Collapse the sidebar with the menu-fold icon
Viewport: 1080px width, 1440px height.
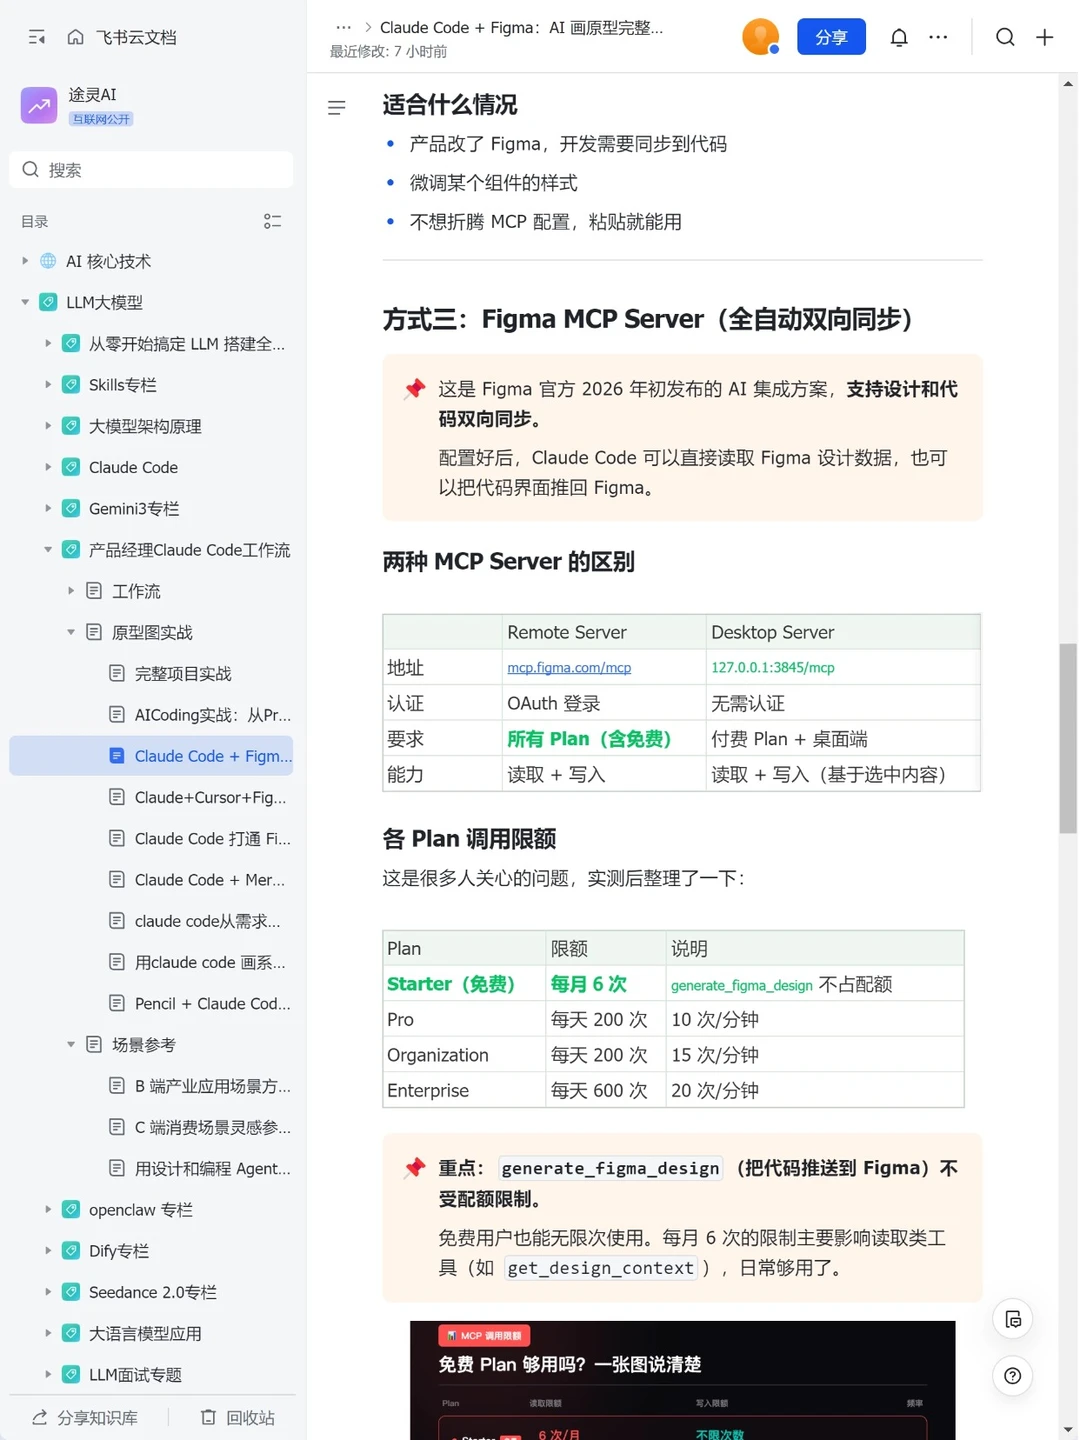click(x=37, y=37)
